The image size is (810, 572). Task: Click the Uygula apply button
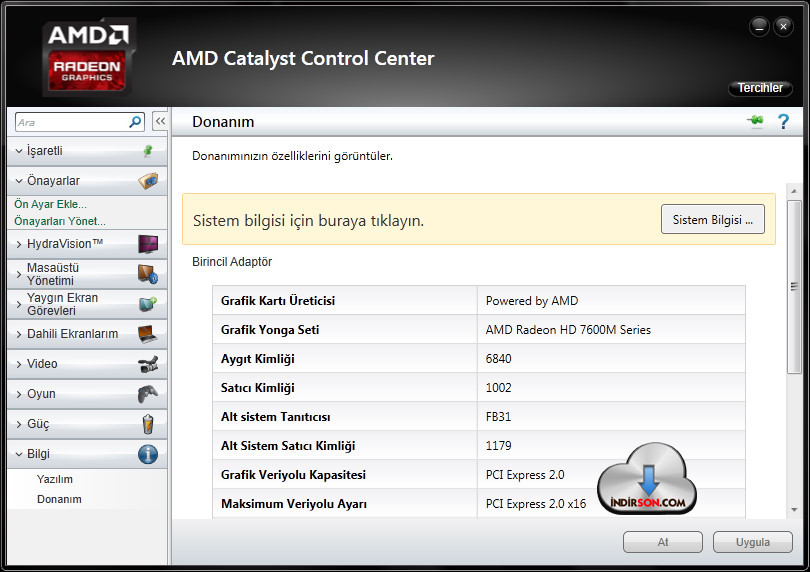coord(753,542)
